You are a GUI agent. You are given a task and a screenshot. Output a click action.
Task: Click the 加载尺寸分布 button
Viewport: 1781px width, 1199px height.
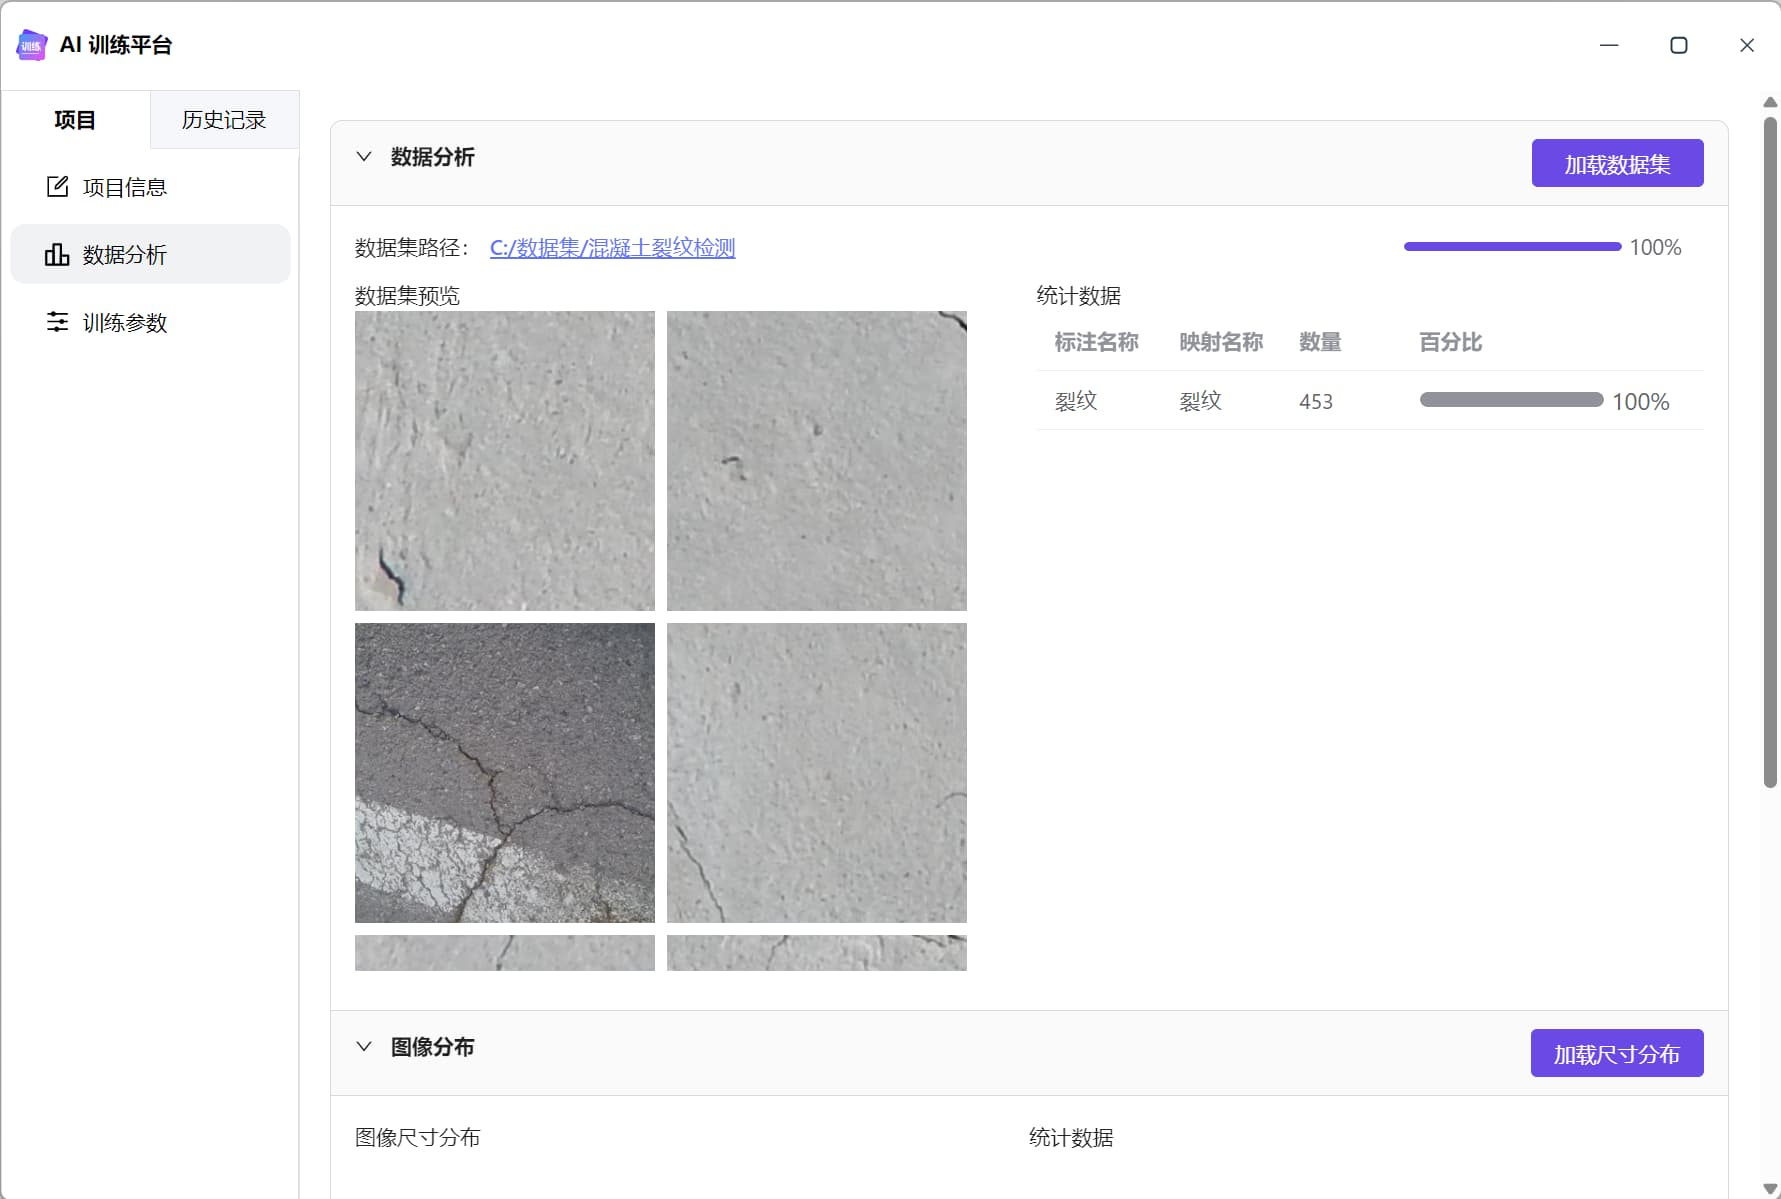(1616, 1053)
